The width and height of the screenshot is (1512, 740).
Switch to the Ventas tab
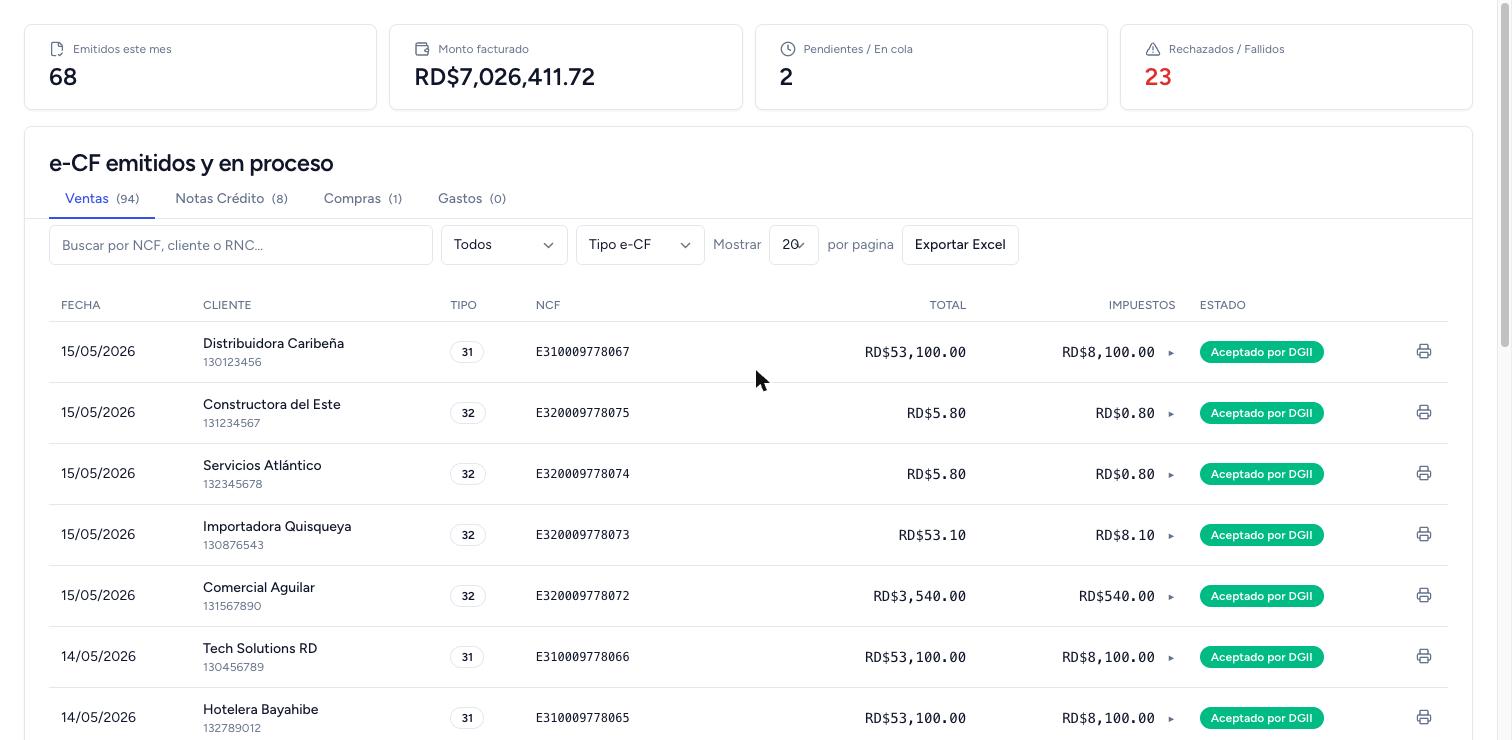click(102, 199)
